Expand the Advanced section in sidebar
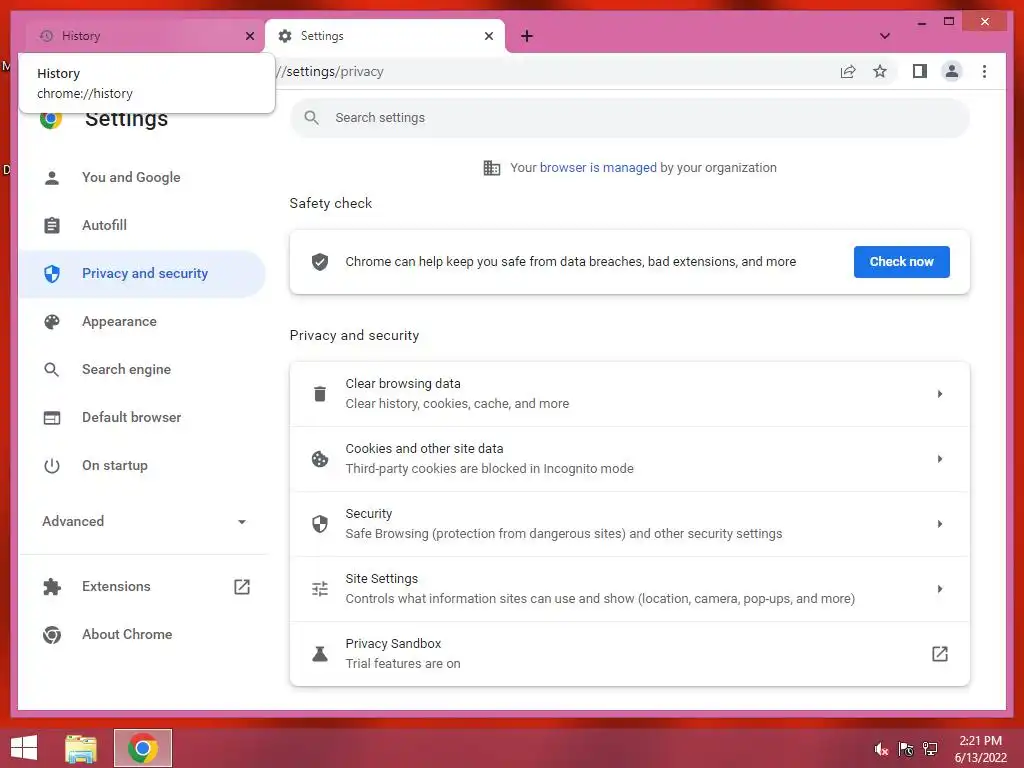This screenshot has width=1024, height=768. 143,521
